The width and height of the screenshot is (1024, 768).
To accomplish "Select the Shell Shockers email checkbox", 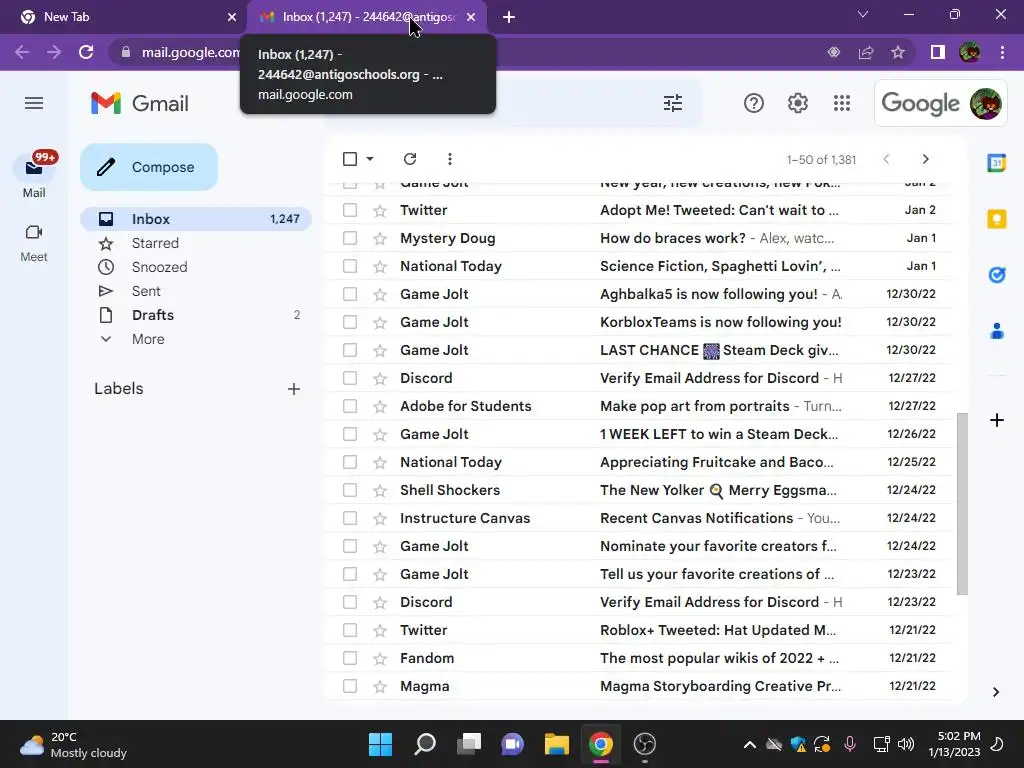I will [x=350, y=490].
